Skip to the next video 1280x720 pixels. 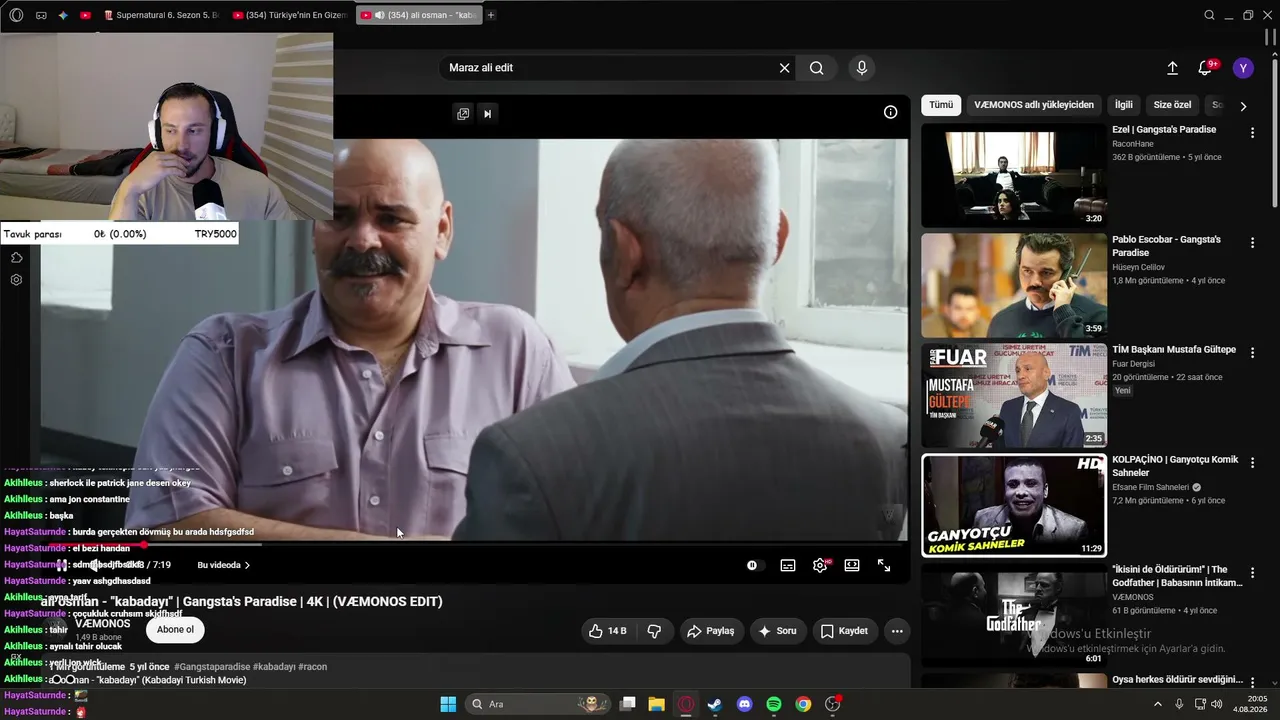pos(488,114)
